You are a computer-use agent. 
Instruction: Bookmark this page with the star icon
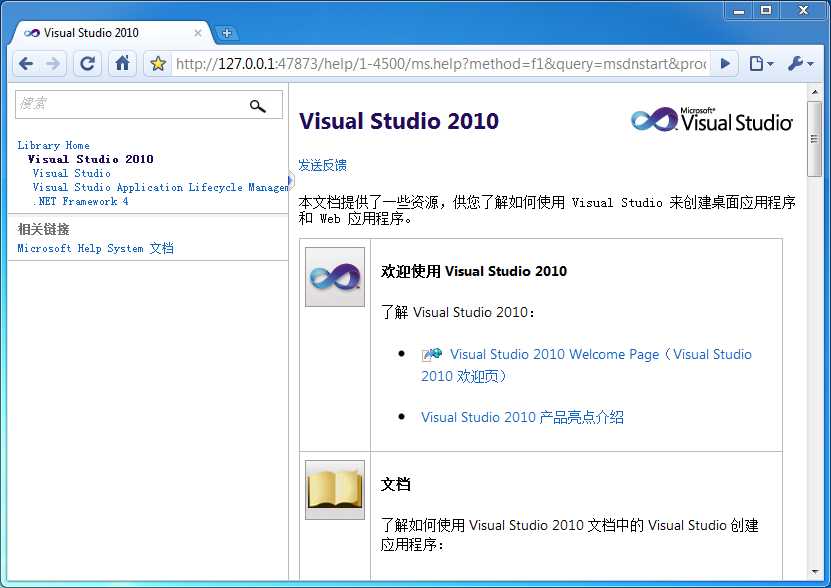[x=158, y=64]
